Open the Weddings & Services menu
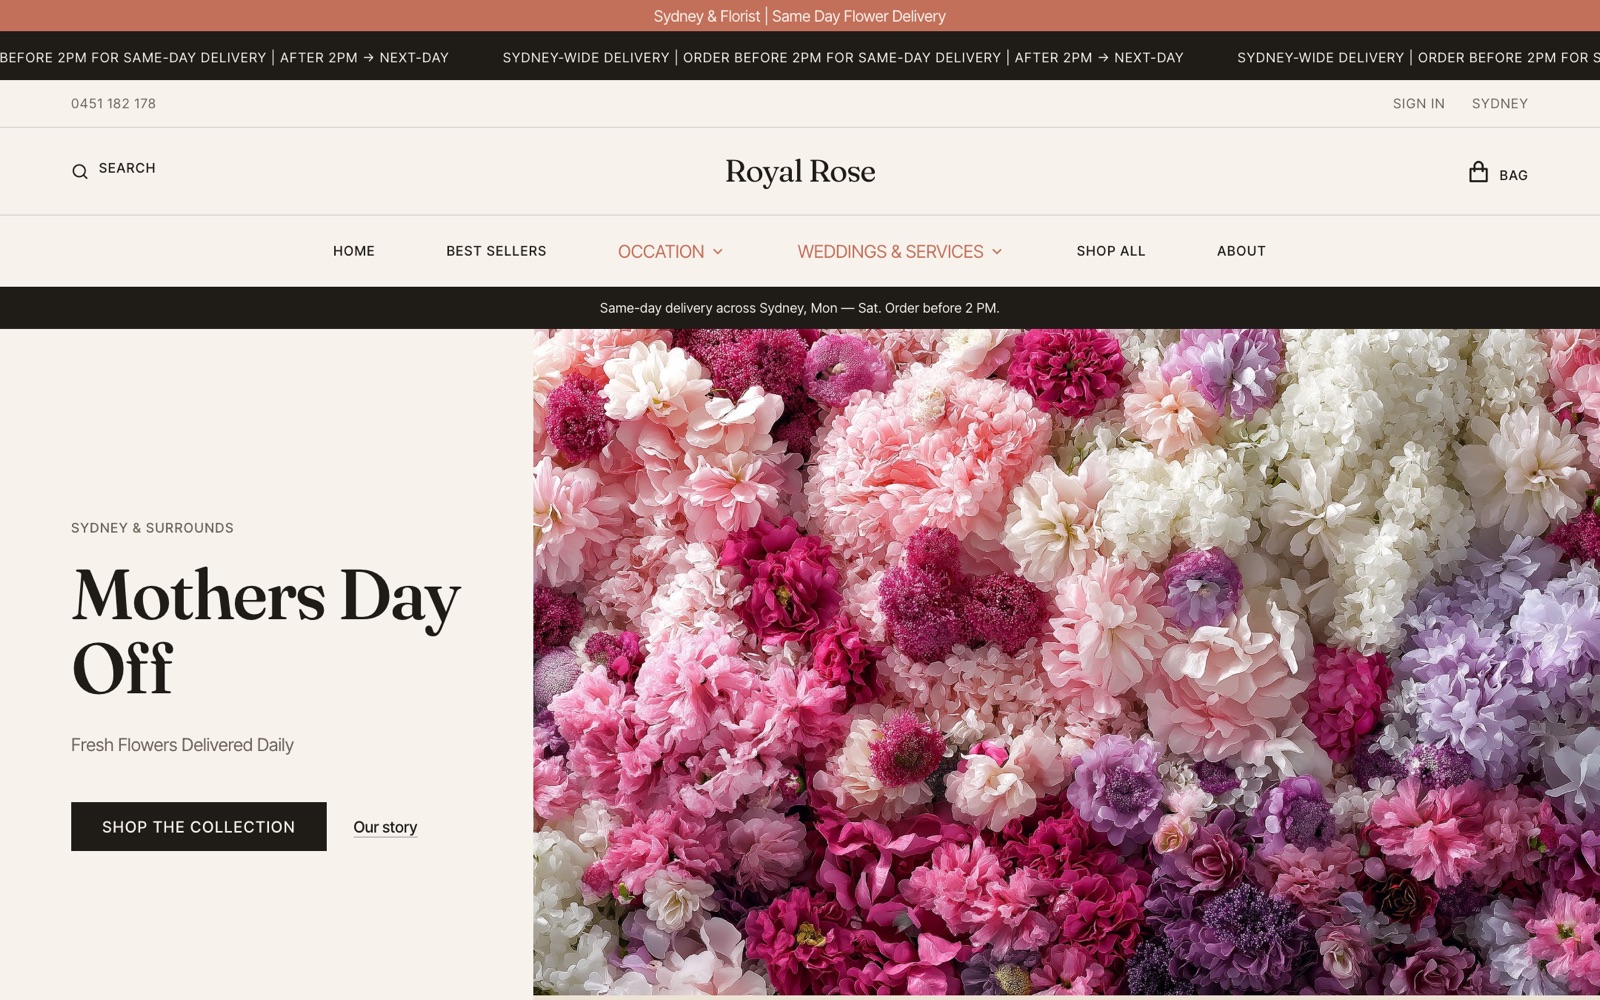The width and height of the screenshot is (1600, 1000). click(x=890, y=252)
